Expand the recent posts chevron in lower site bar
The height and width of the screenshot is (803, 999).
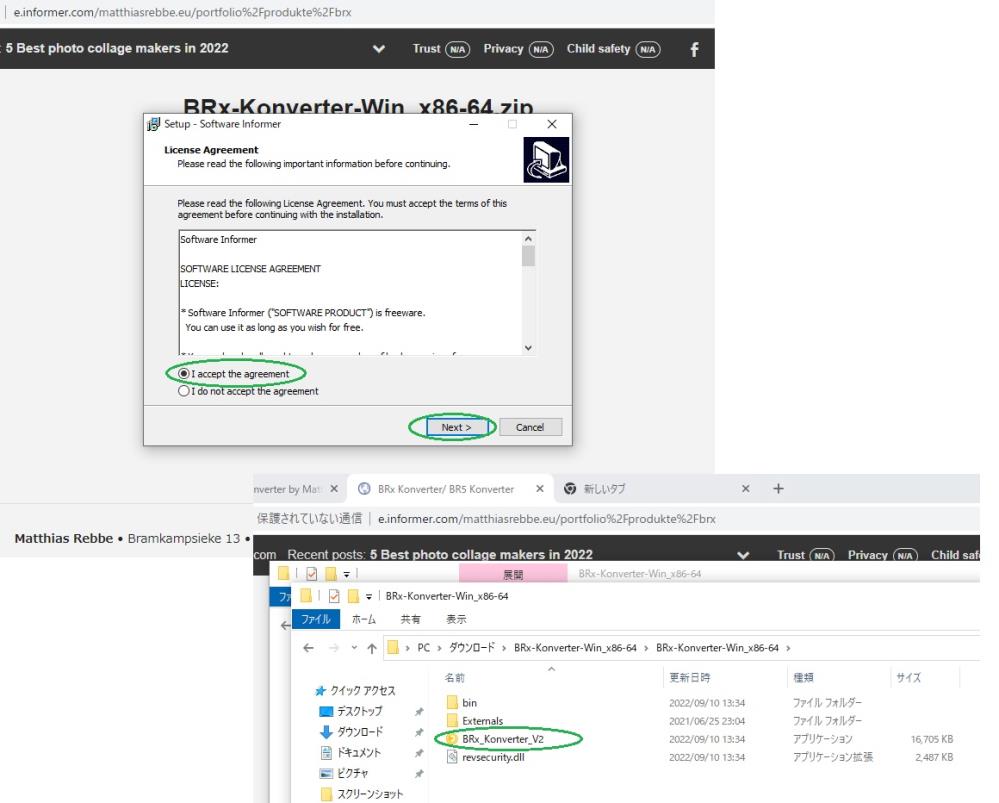point(743,555)
